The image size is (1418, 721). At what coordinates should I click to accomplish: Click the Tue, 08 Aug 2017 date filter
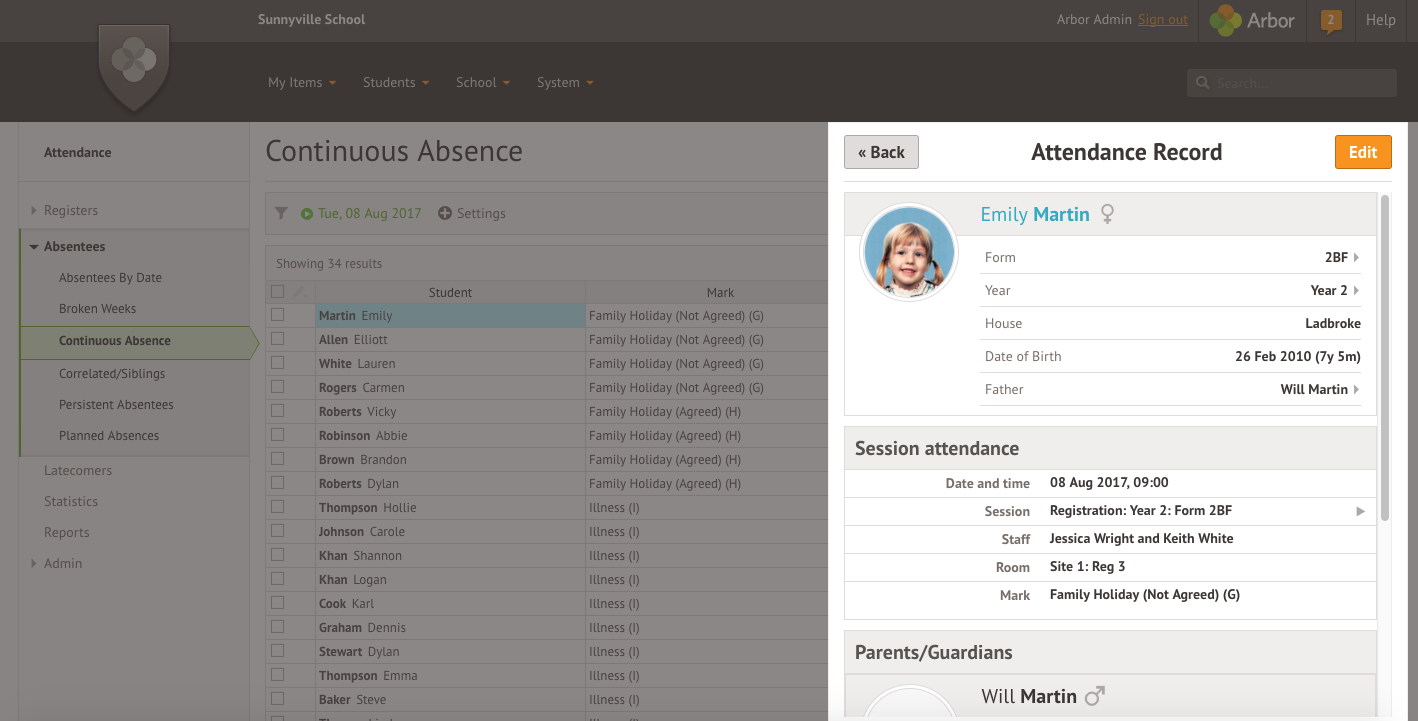(x=369, y=213)
